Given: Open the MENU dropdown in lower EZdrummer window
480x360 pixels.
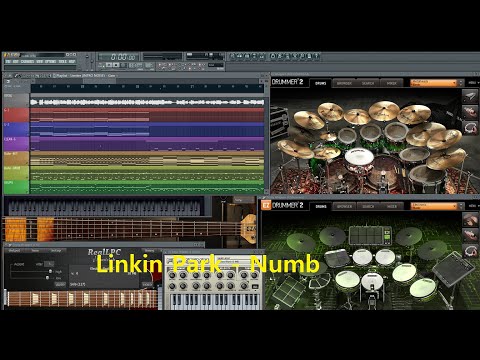Looking at the screenshot, I should 473,206.
